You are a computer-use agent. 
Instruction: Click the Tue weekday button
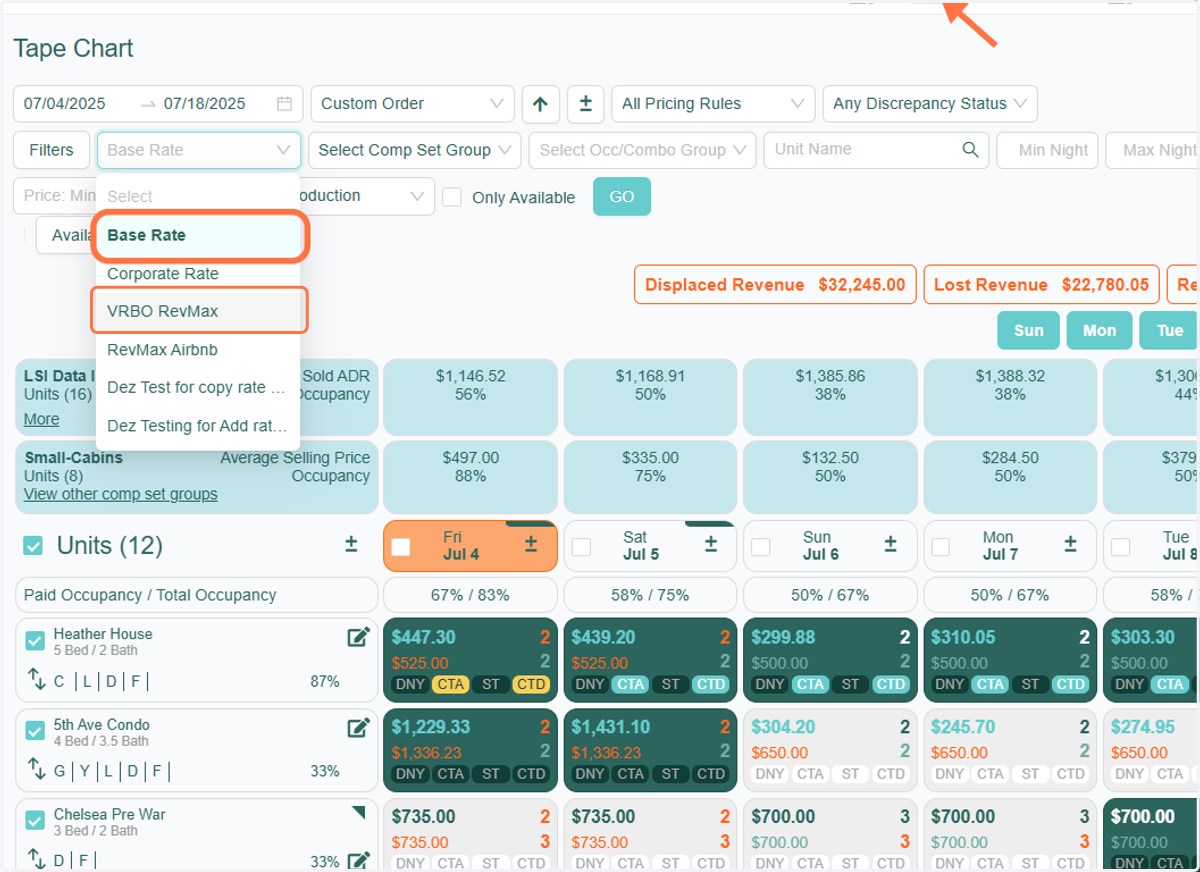pos(1169,331)
